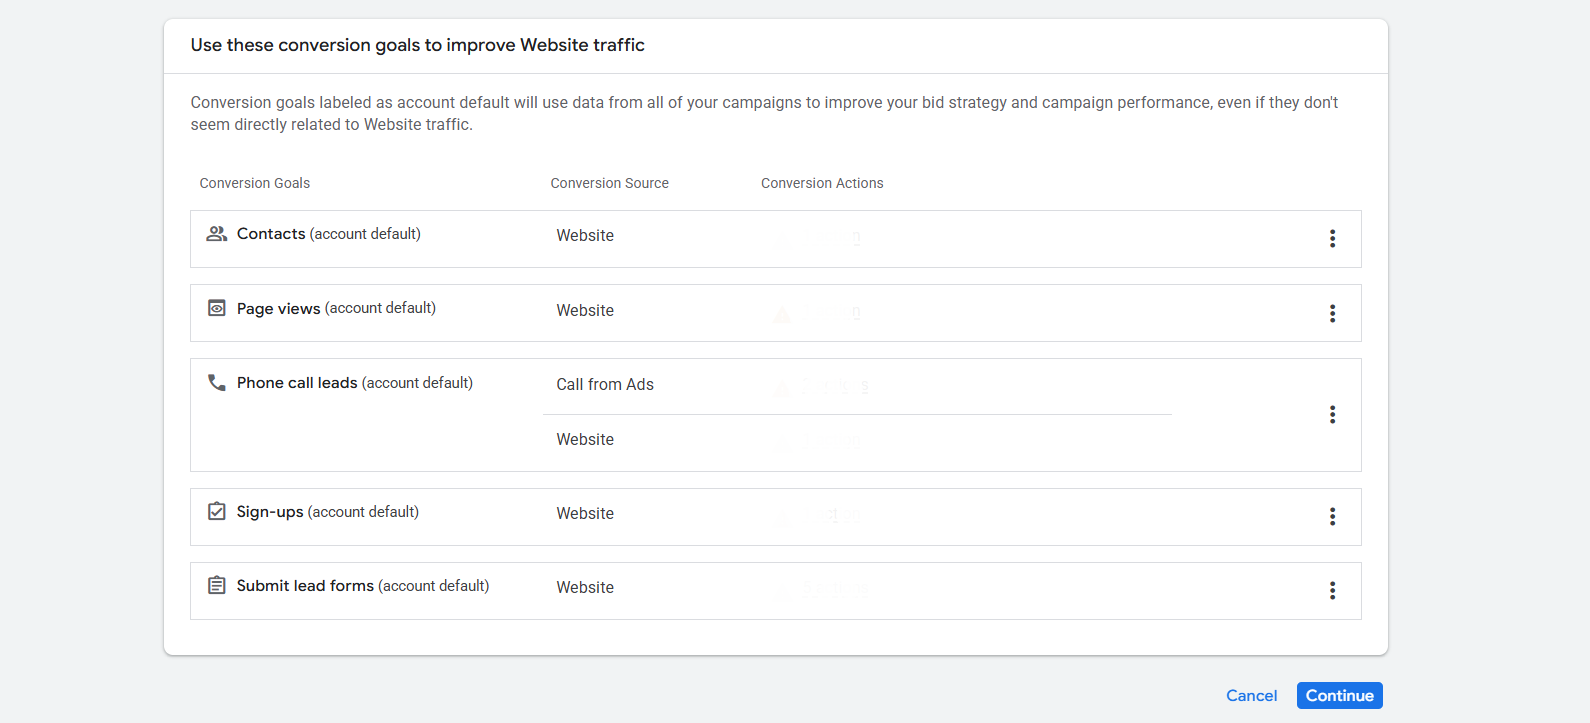Cancel the conversion goals dialog
The height and width of the screenshot is (723, 1590).
[1251, 696]
